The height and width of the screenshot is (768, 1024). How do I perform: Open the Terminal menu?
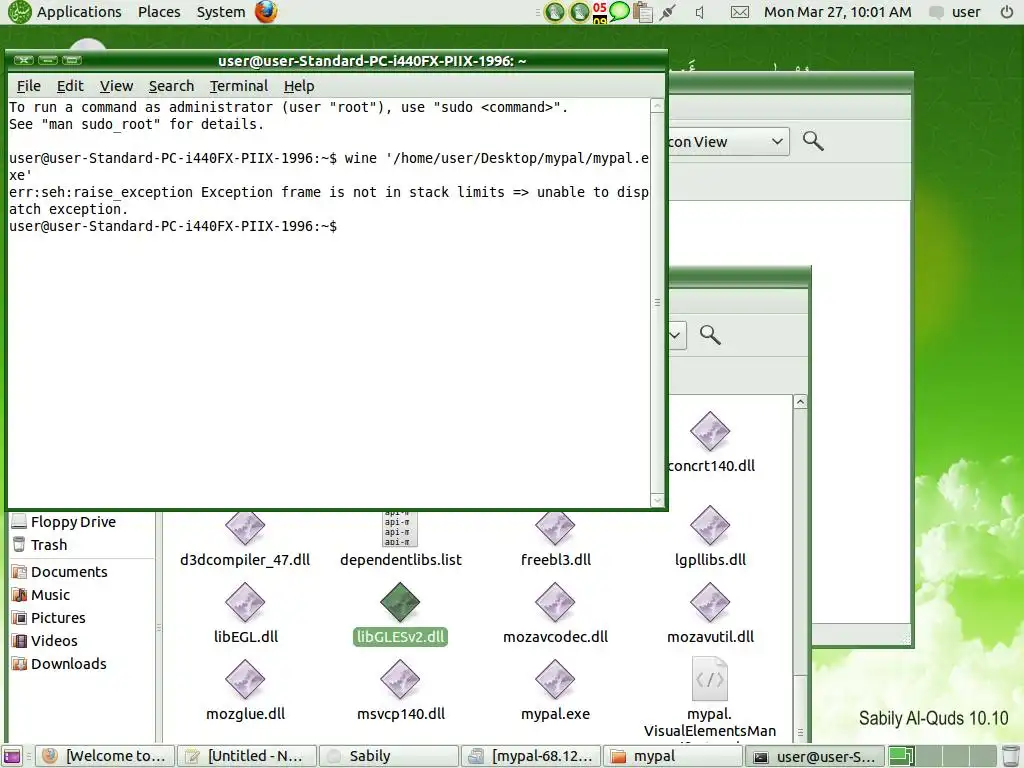pyautogui.click(x=238, y=86)
